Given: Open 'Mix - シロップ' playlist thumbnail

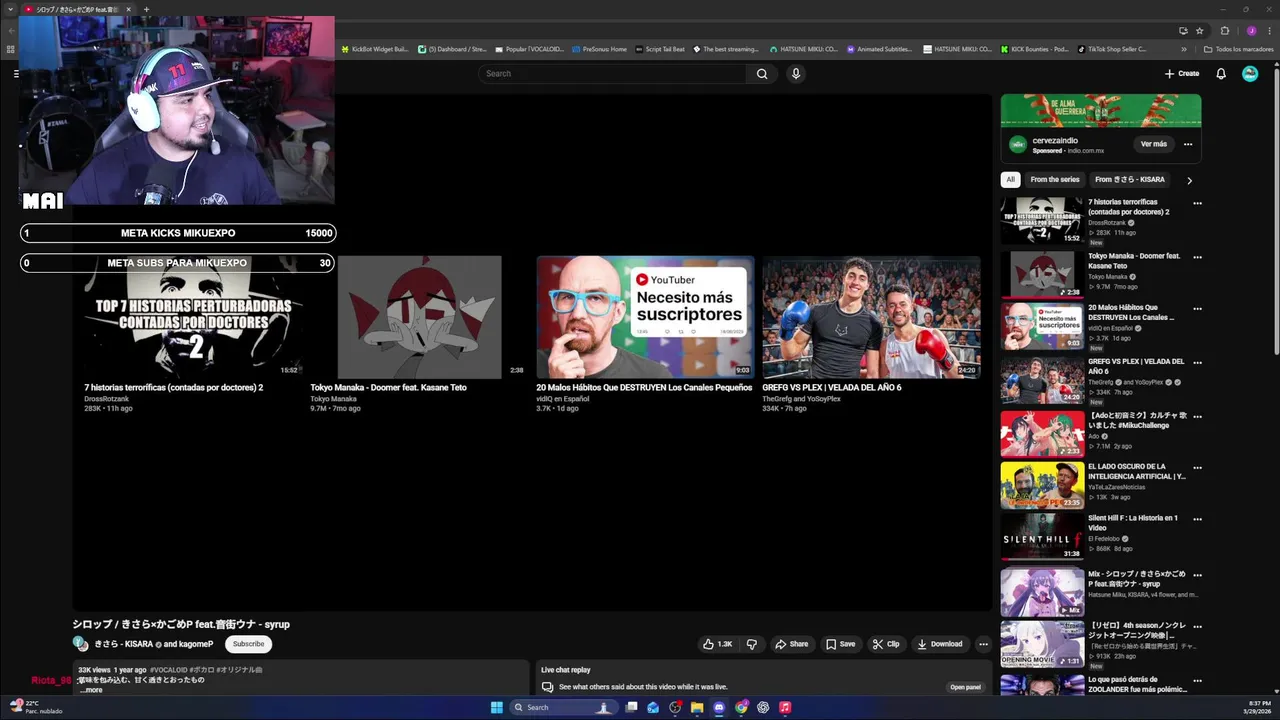Looking at the screenshot, I should point(1042,591).
